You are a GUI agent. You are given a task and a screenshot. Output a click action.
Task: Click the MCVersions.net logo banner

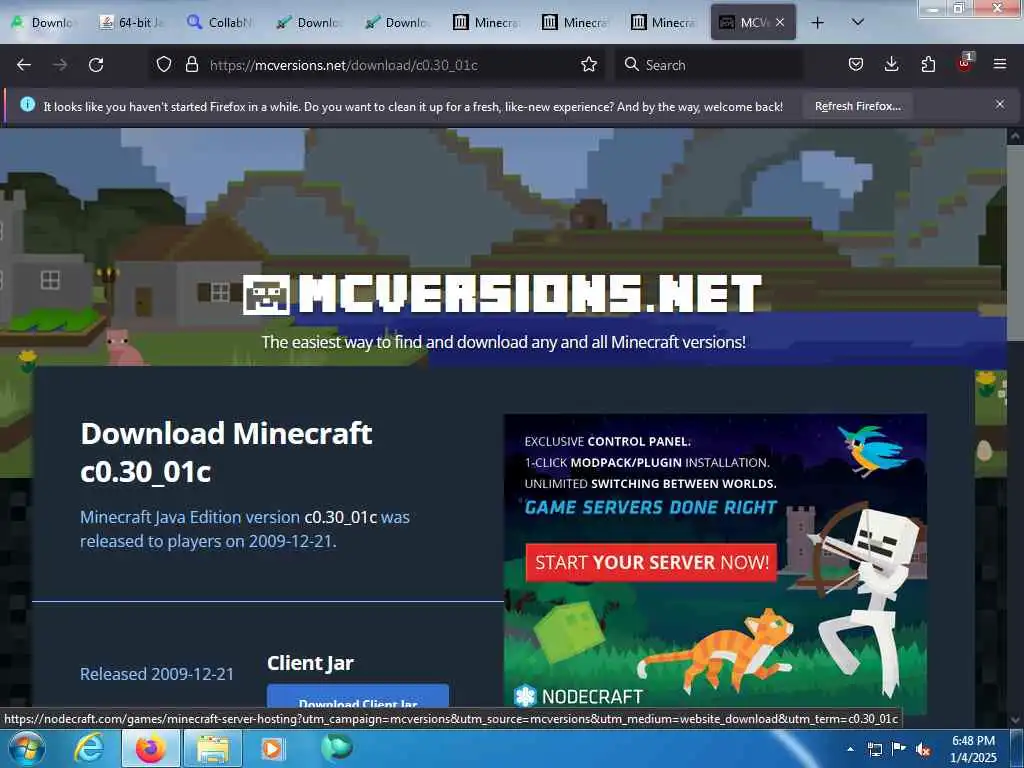coord(502,293)
